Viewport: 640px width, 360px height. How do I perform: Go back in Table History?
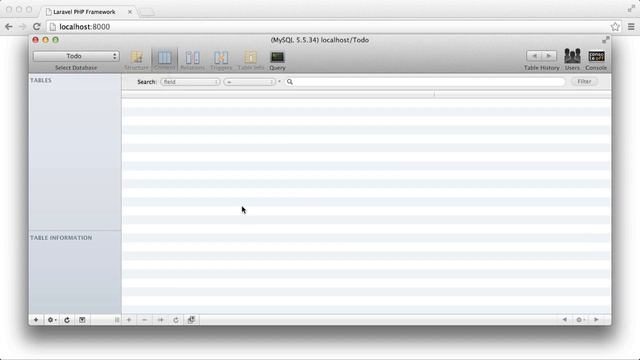(534, 56)
